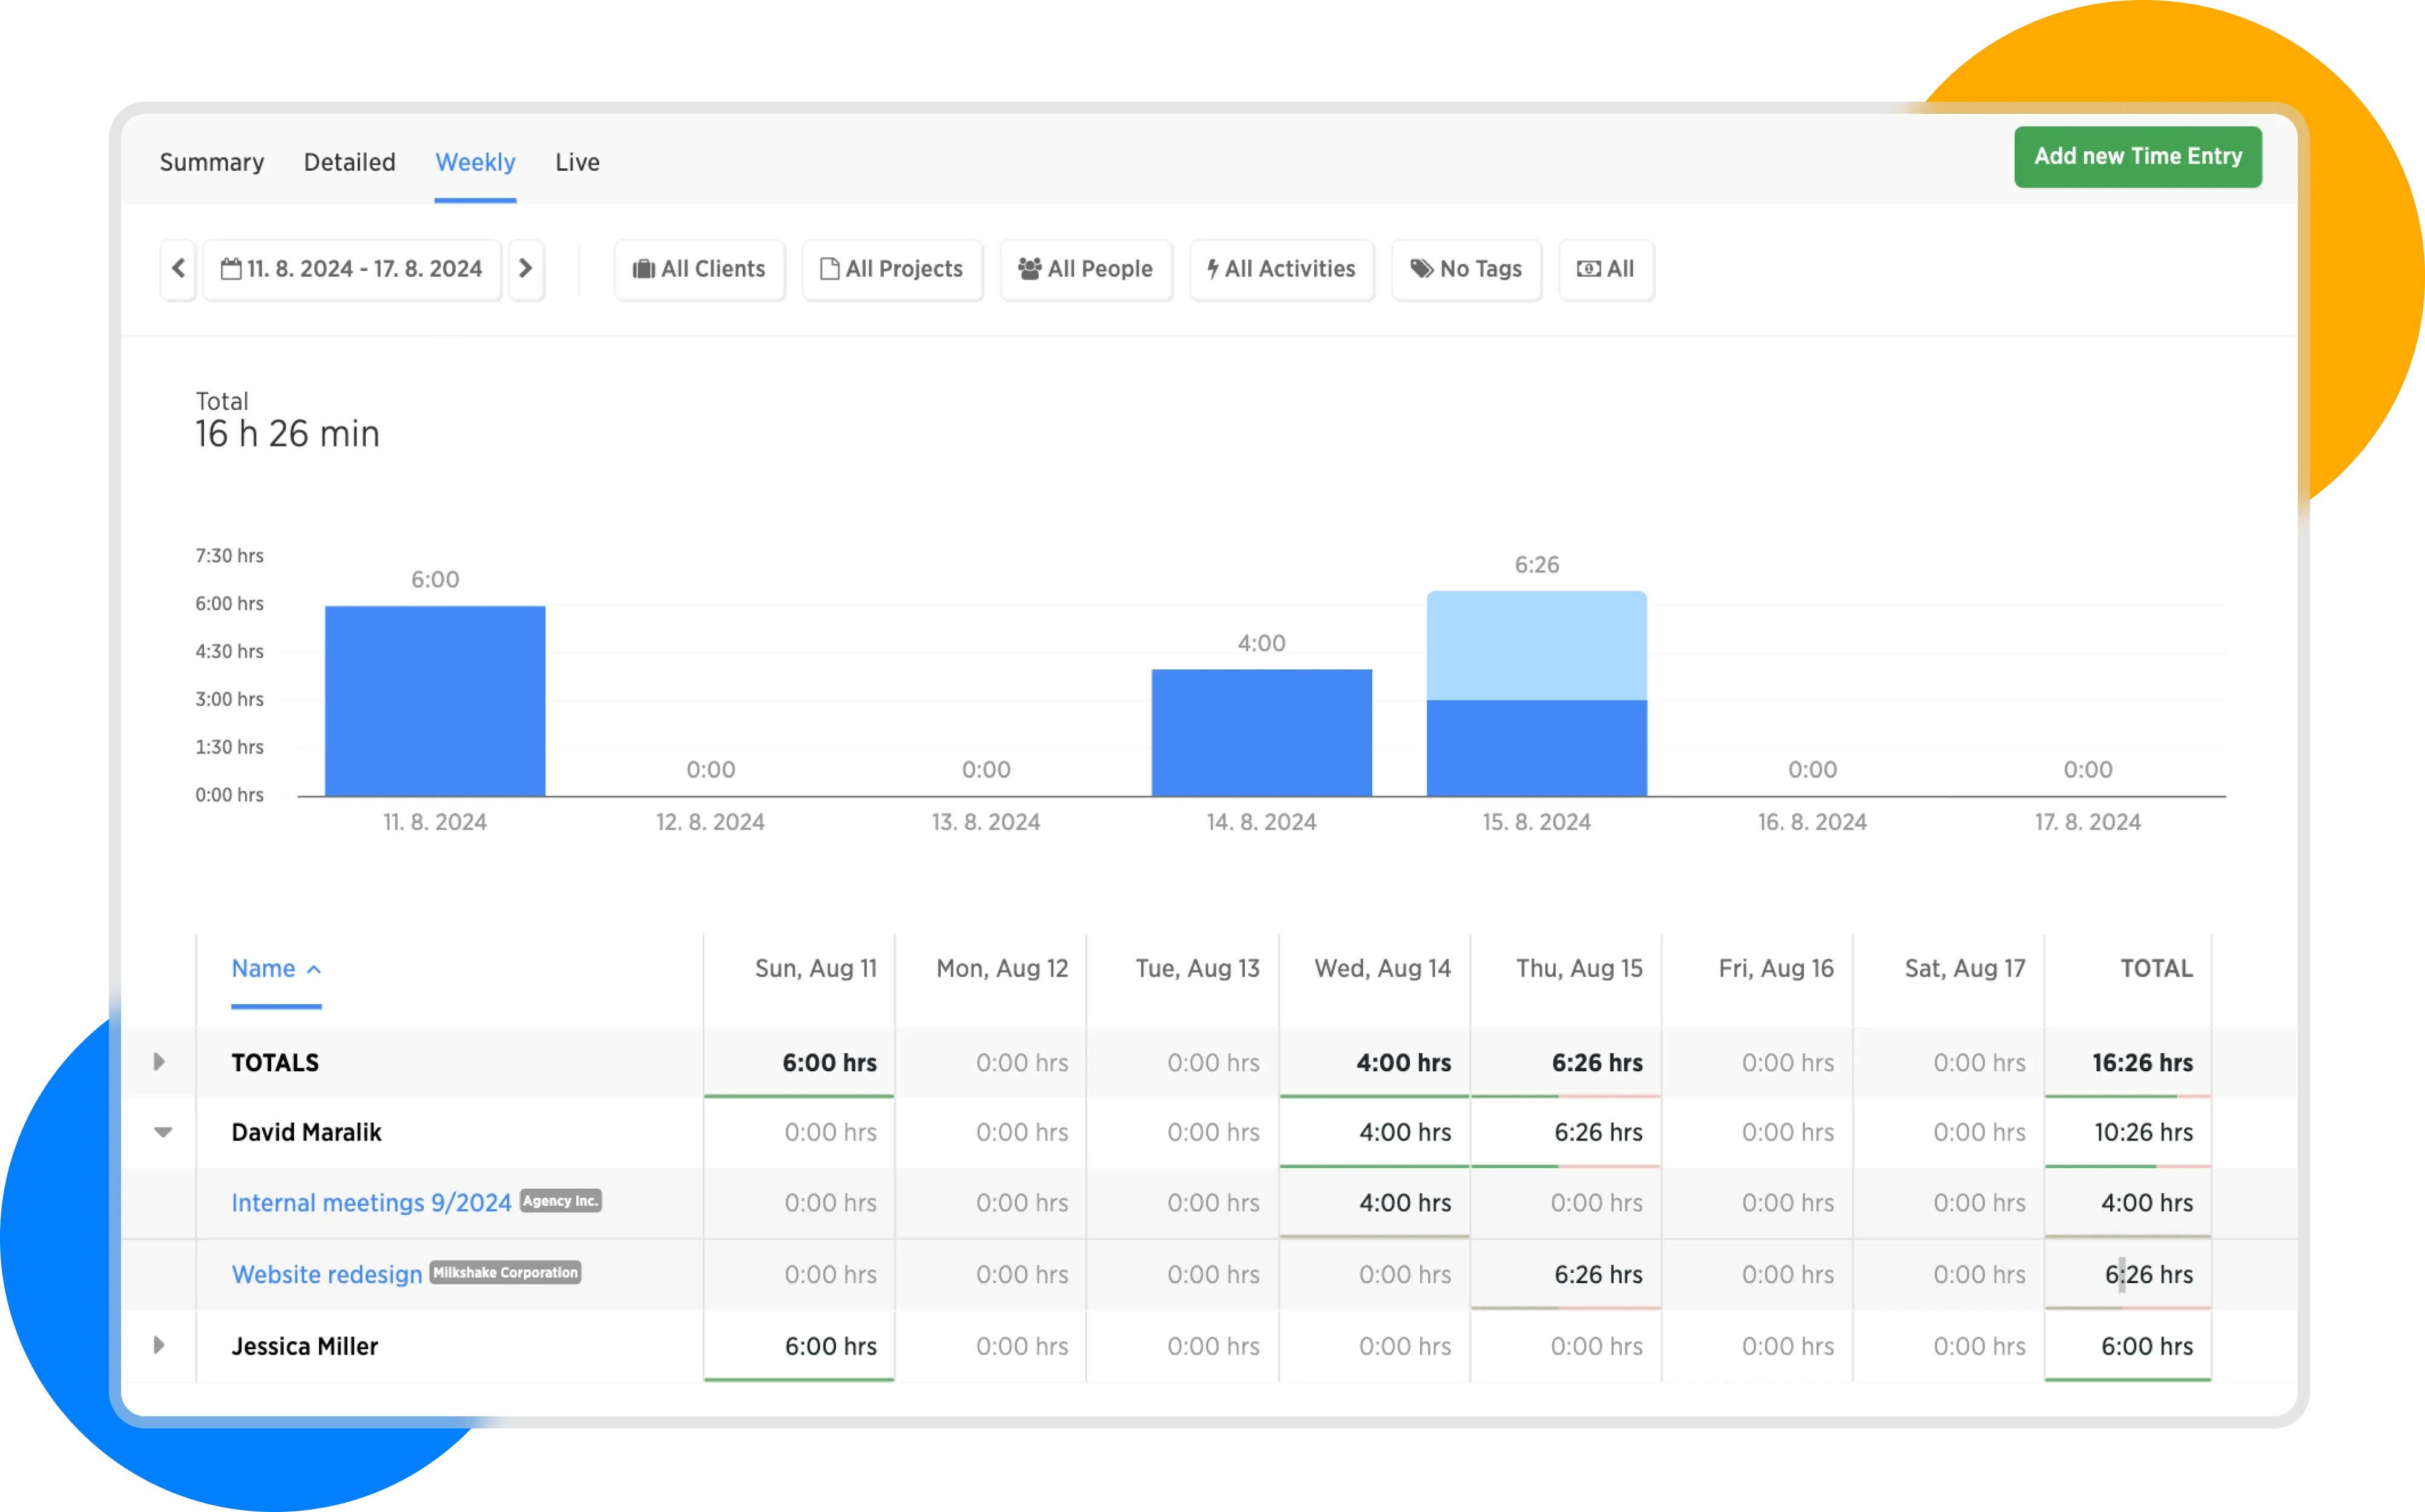Screen dimensions: 2425x1512
Task: Expand the TOTALS row
Action: pos(159,1062)
